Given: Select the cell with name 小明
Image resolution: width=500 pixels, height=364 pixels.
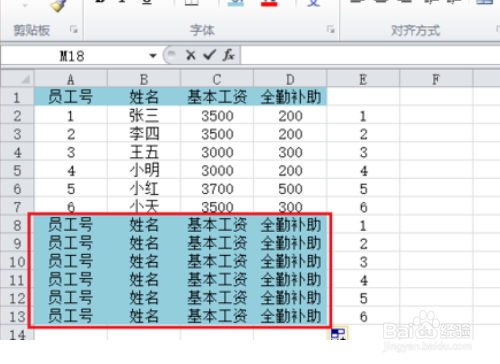Looking at the screenshot, I should click(x=144, y=170).
